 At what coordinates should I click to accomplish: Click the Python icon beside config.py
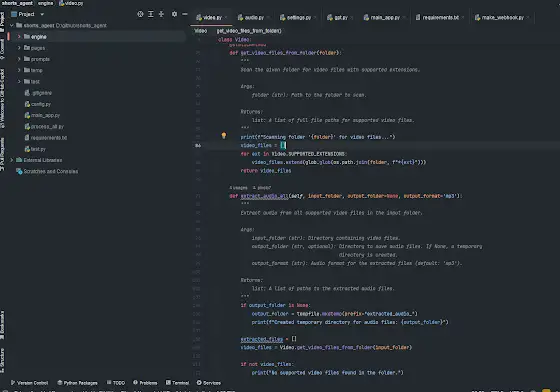pyautogui.click(x=27, y=104)
